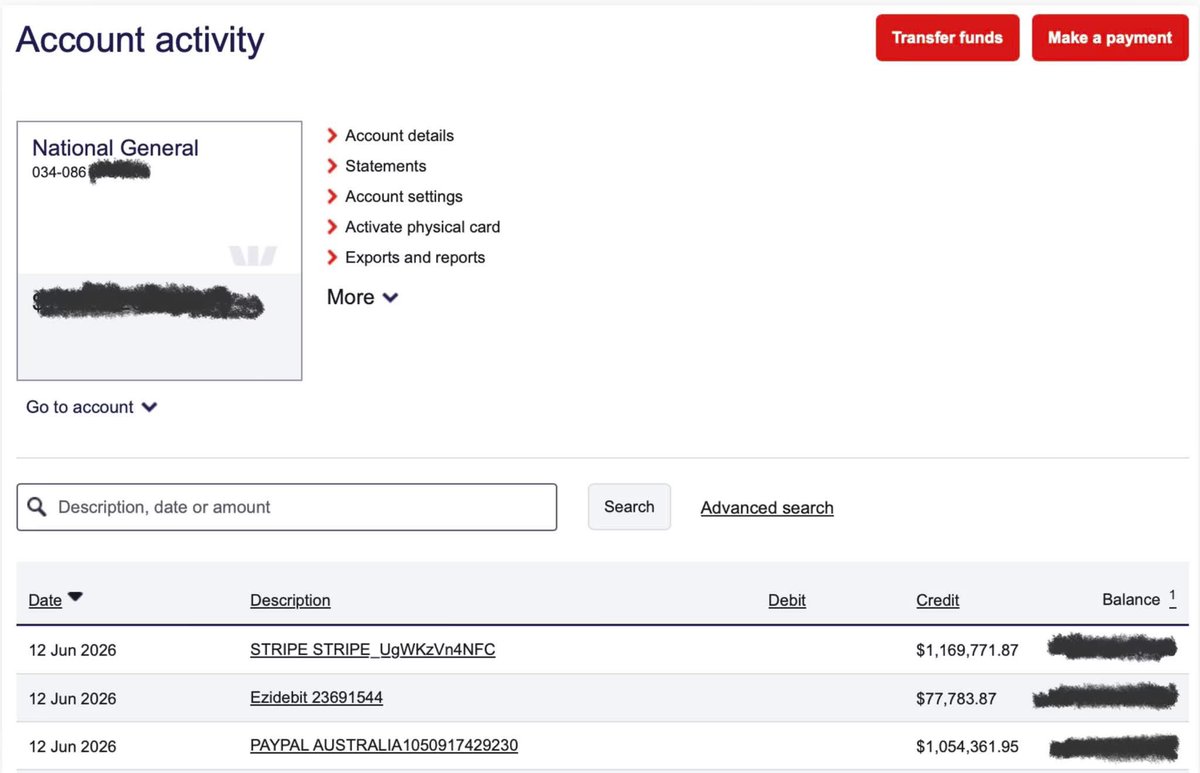The image size is (1200, 773).
Task: Focus the description, date or amount search field
Action: pyautogui.click(x=287, y=507)
